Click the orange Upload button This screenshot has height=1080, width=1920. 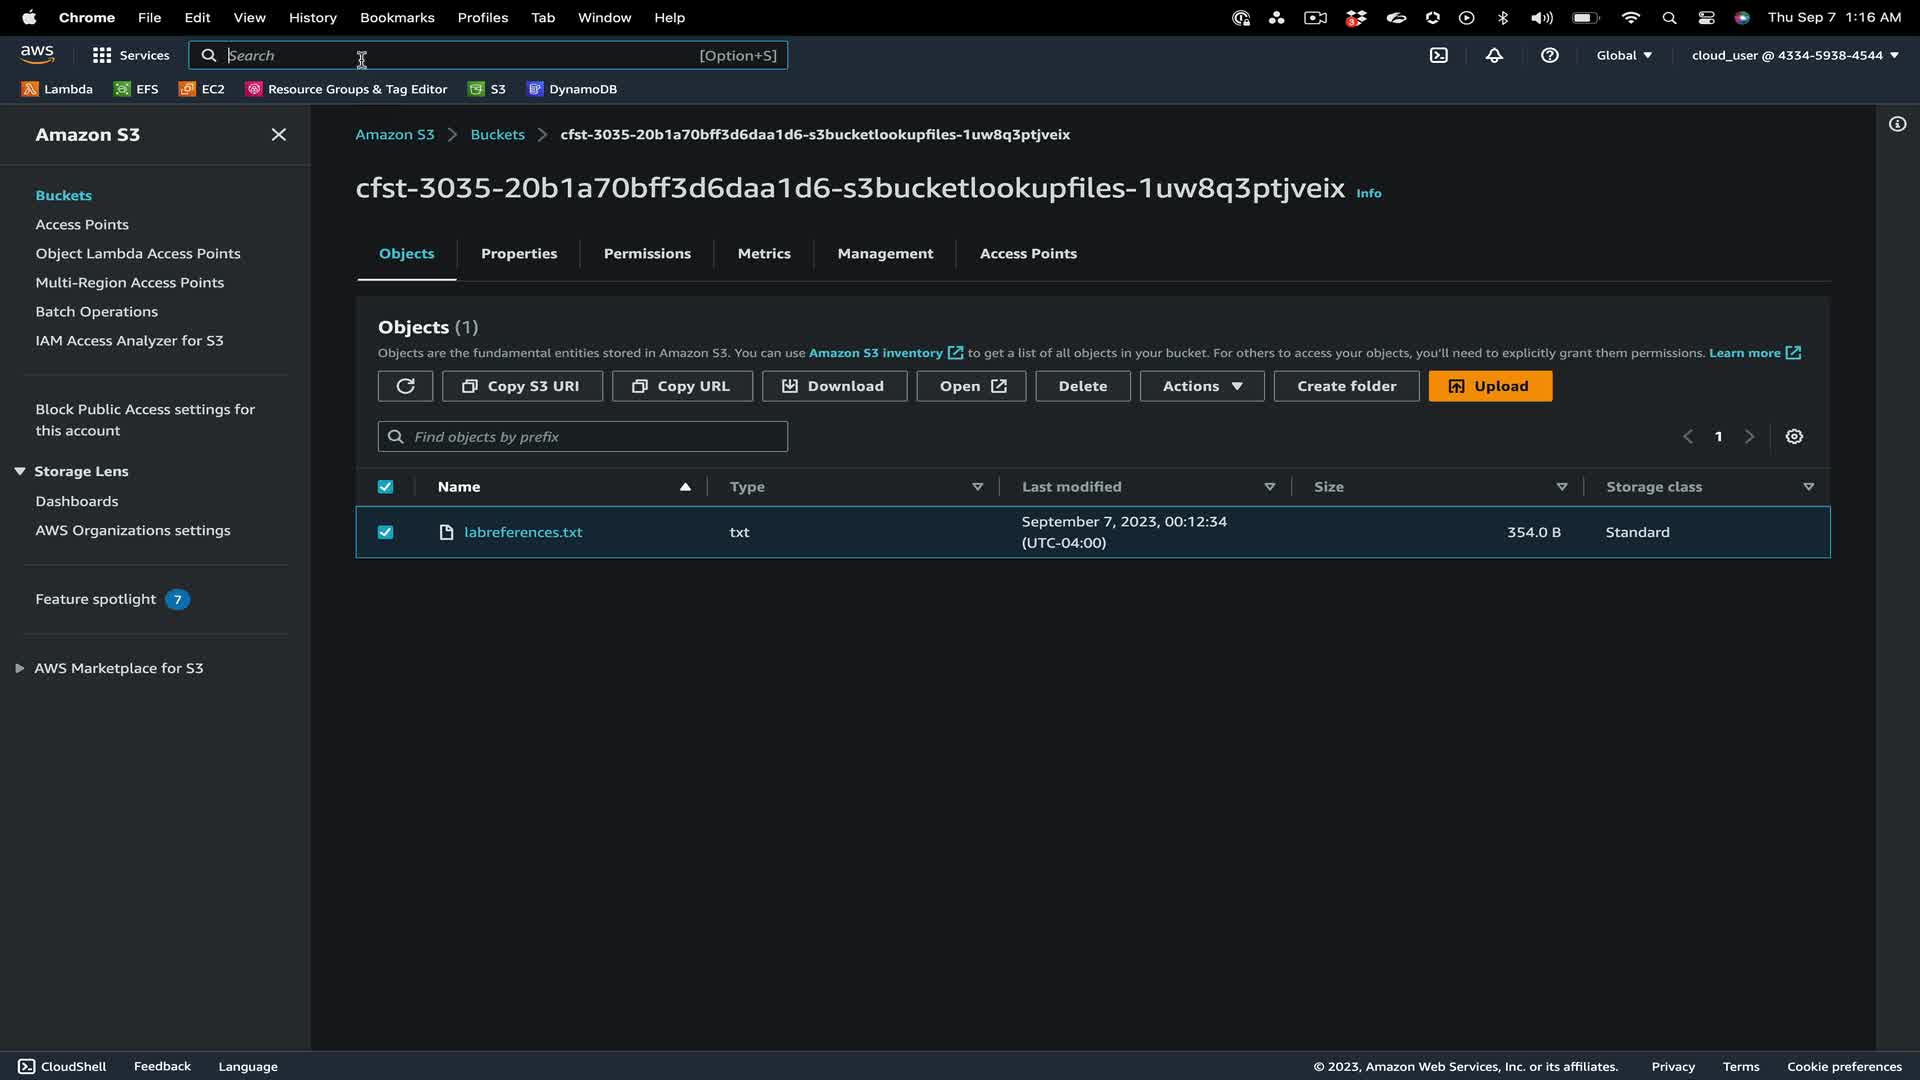click(1489, 386)
